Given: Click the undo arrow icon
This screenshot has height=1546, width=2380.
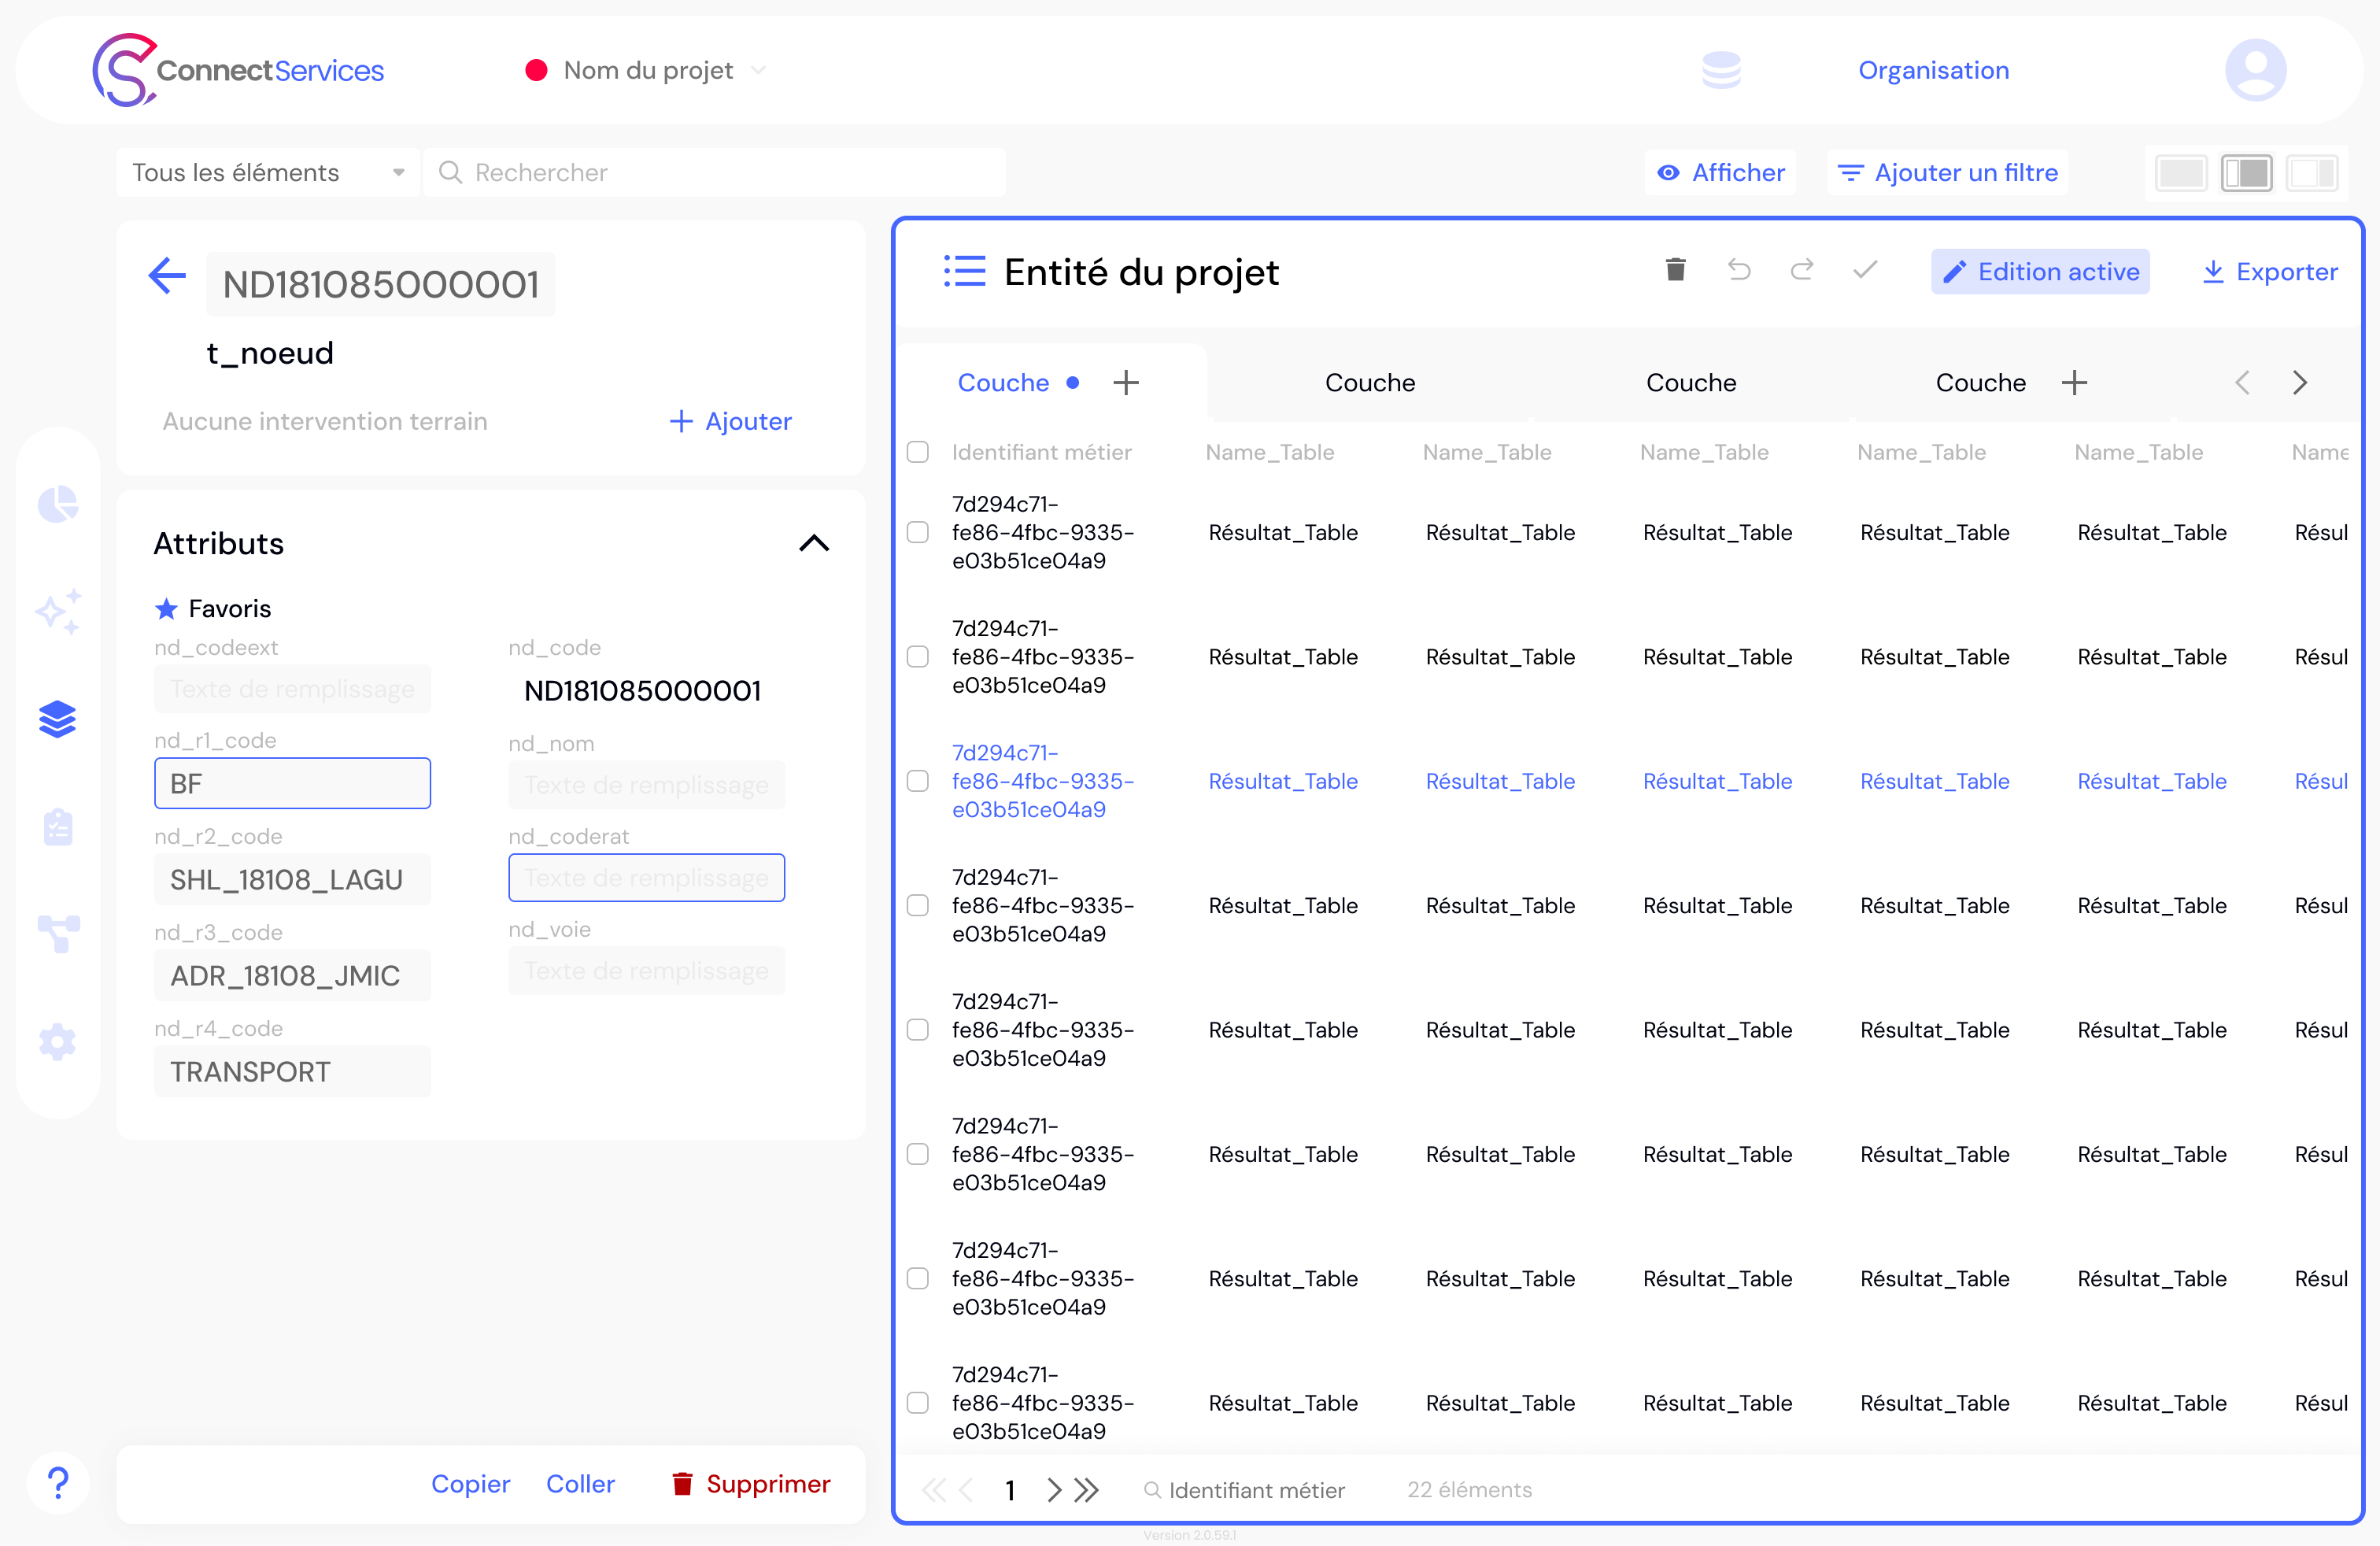Looking at the screenshot, I should click(1739, 270).
